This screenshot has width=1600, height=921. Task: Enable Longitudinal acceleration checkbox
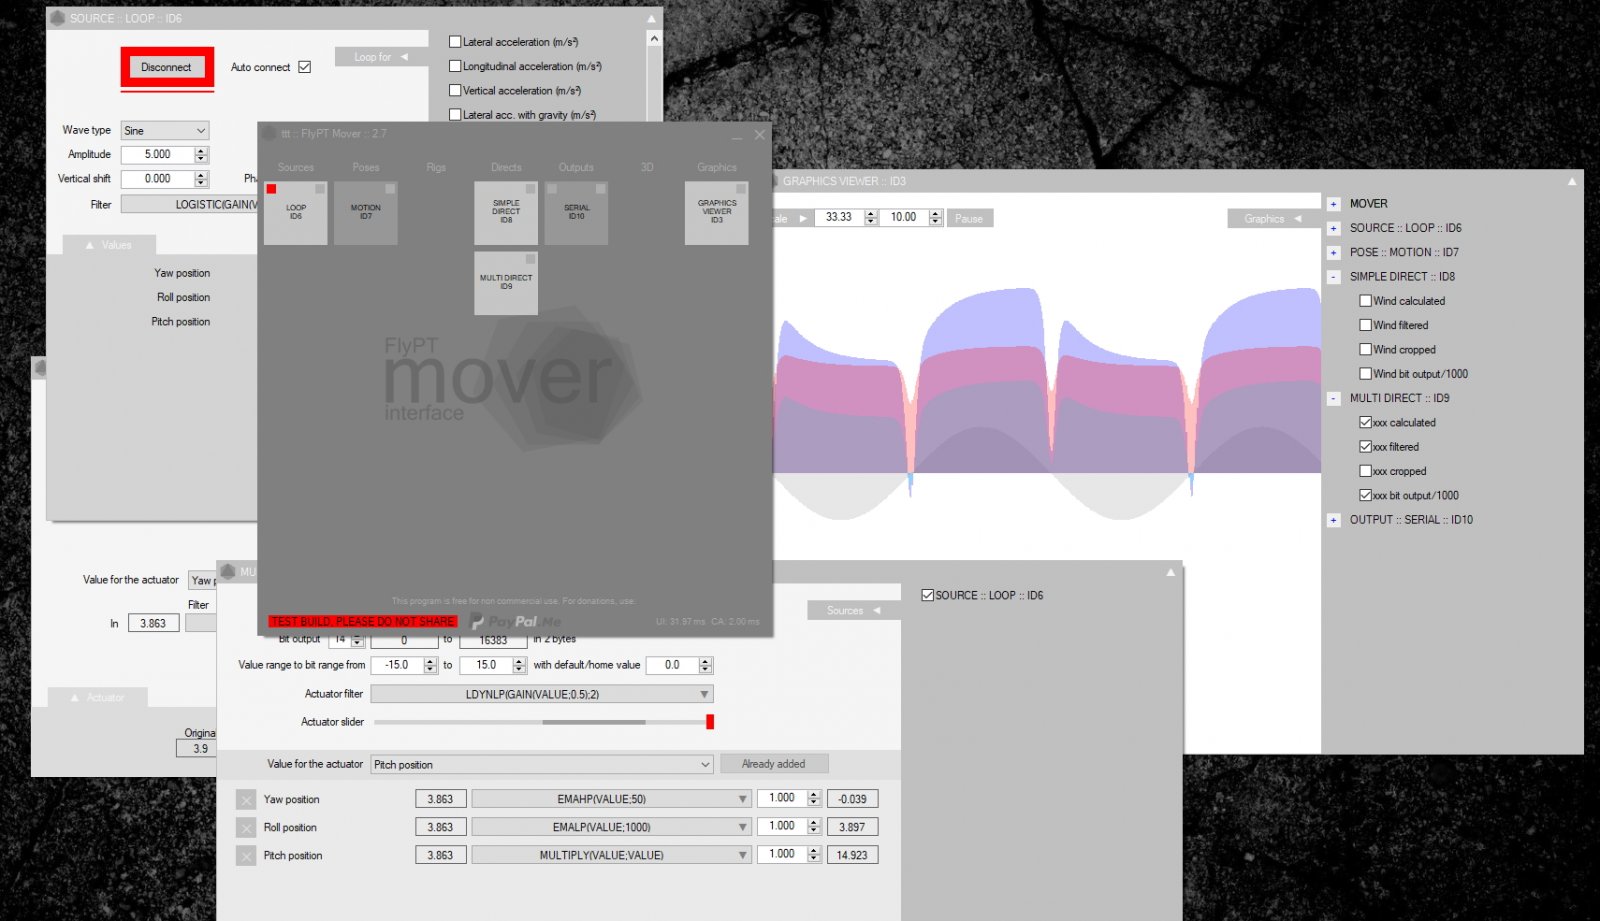tap(455, 66)
